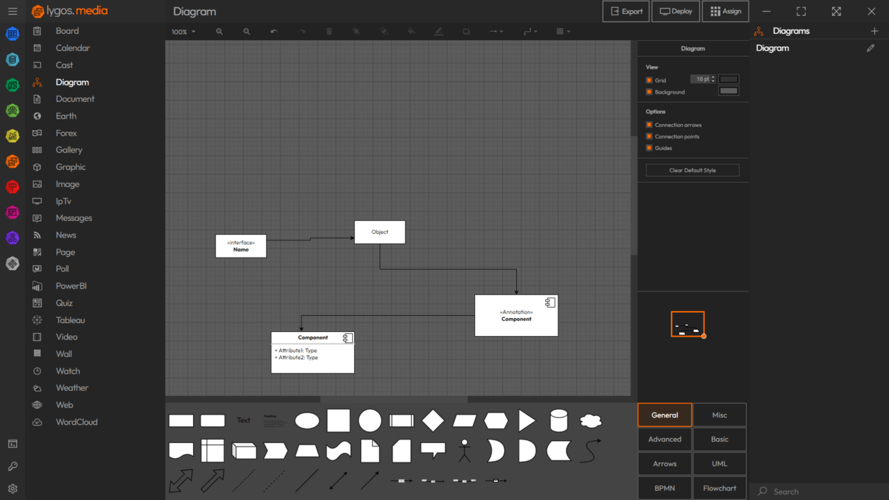Open the hamburger menu at top left
889x500 pixels.
(12, 11)
